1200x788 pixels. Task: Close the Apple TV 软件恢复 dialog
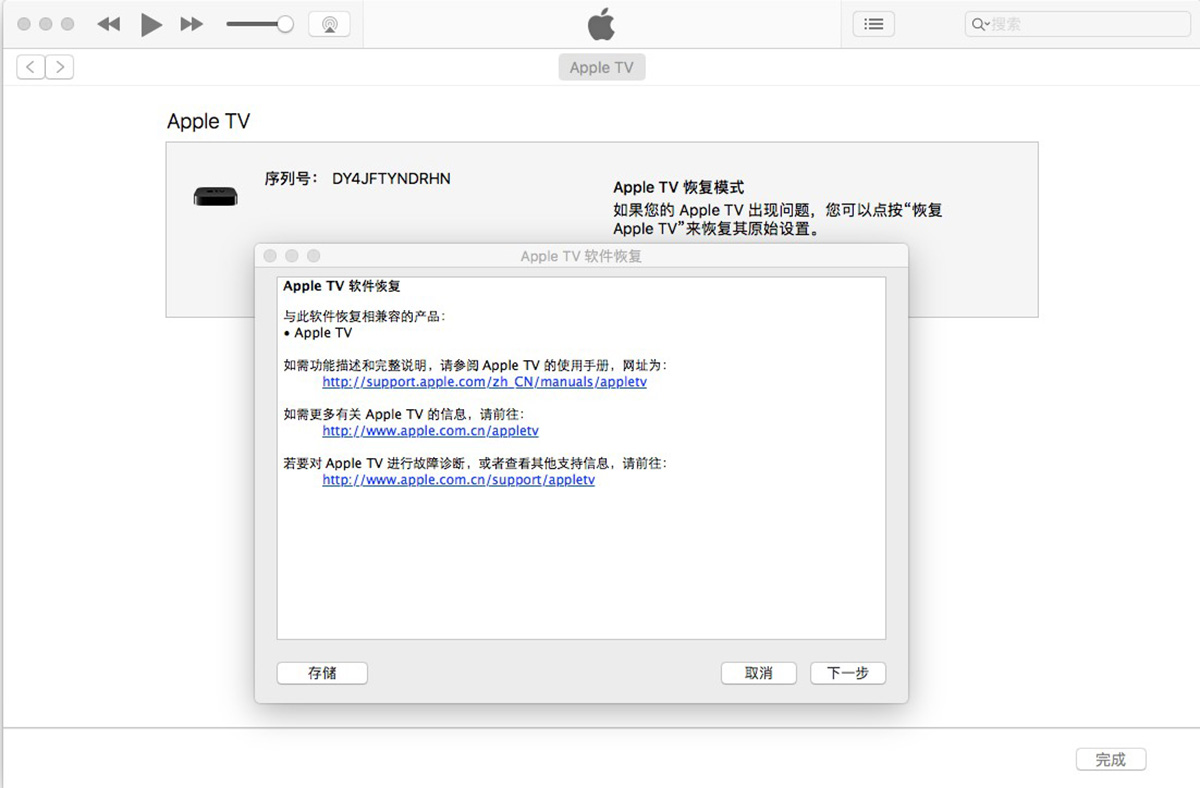pos(270,256)
